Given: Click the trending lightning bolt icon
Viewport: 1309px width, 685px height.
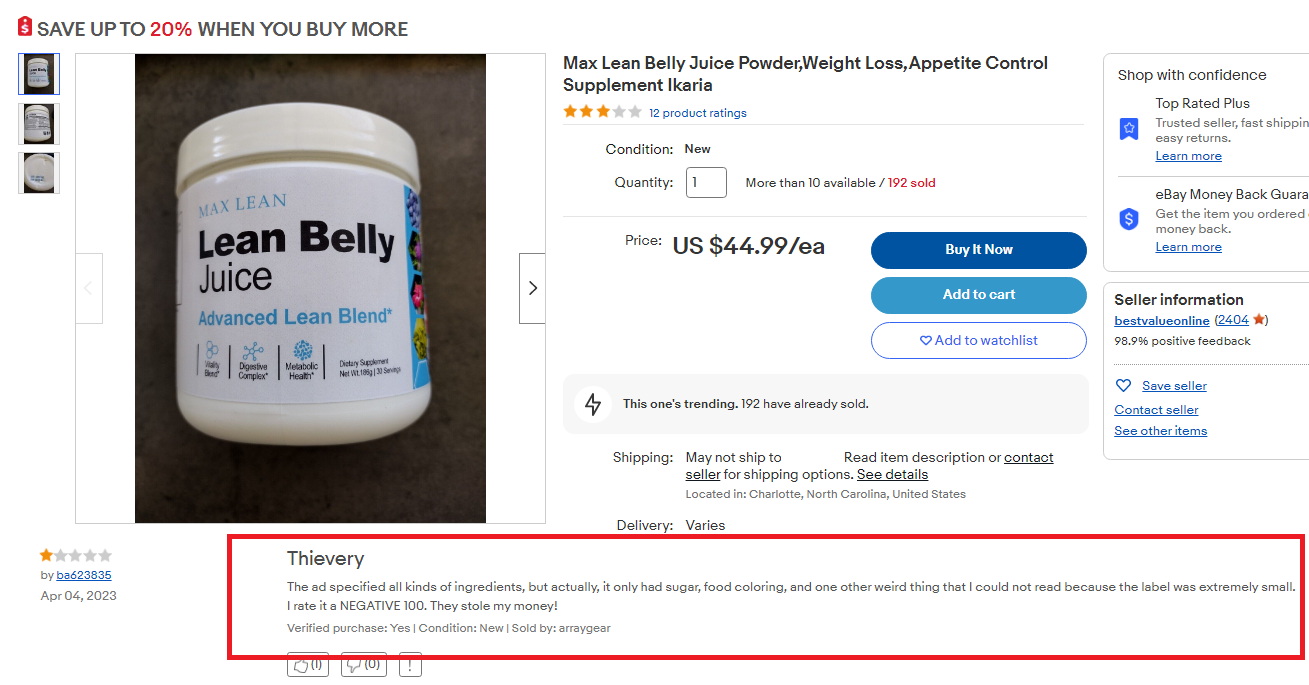Looking at the screenshot, I should 593,404.
